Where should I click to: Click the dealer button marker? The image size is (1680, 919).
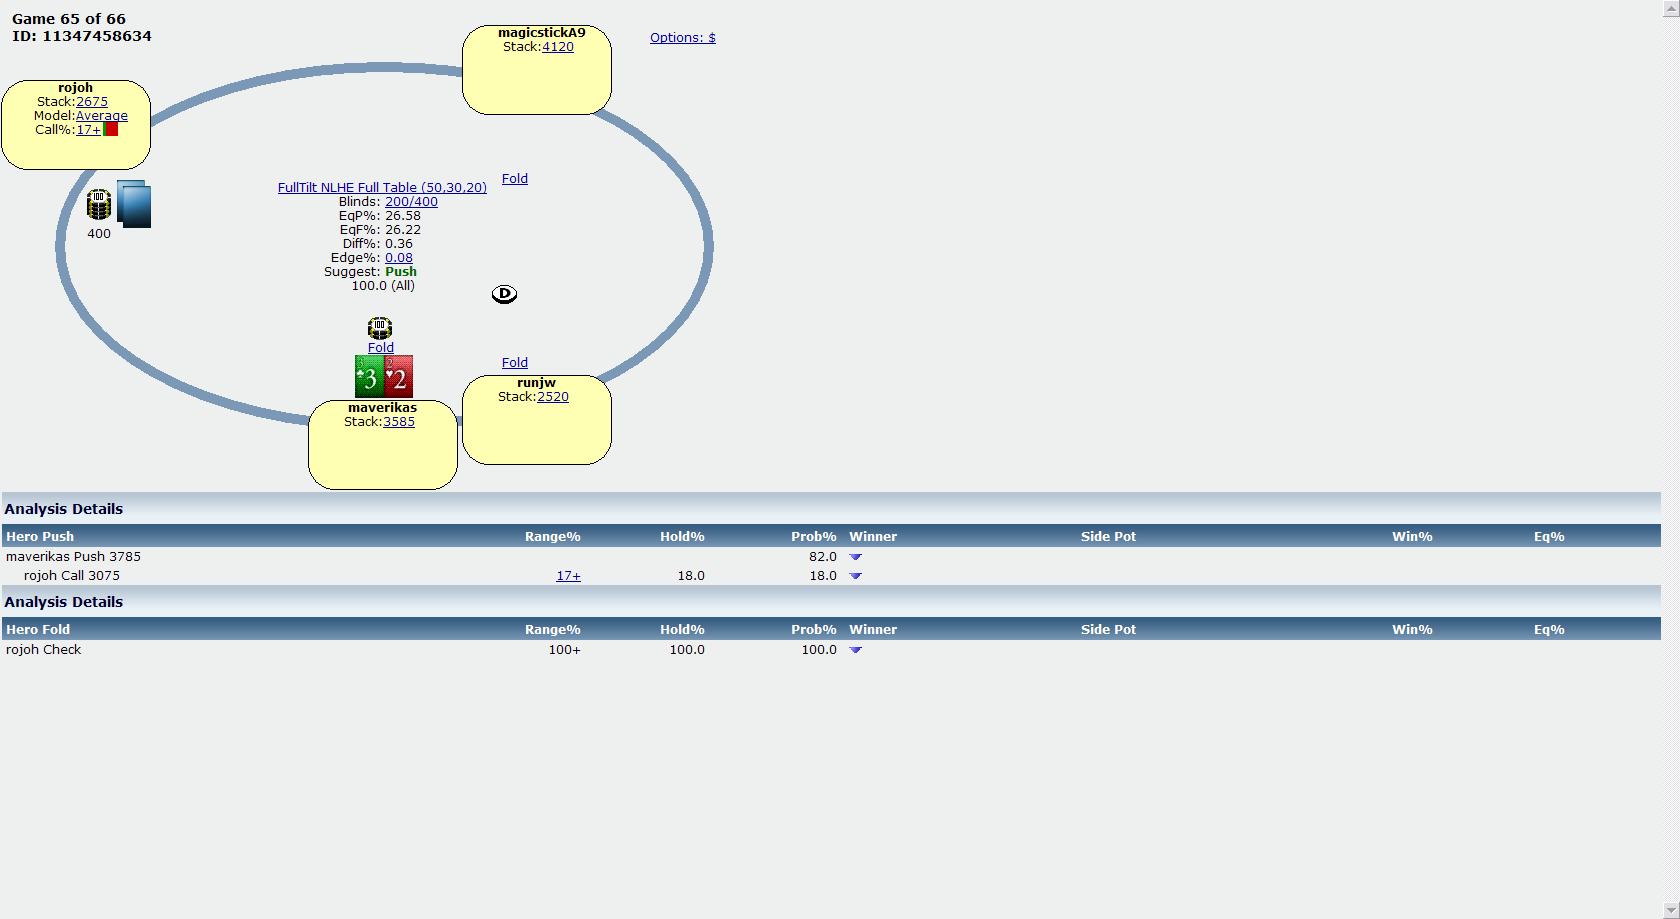coord(504,294)
